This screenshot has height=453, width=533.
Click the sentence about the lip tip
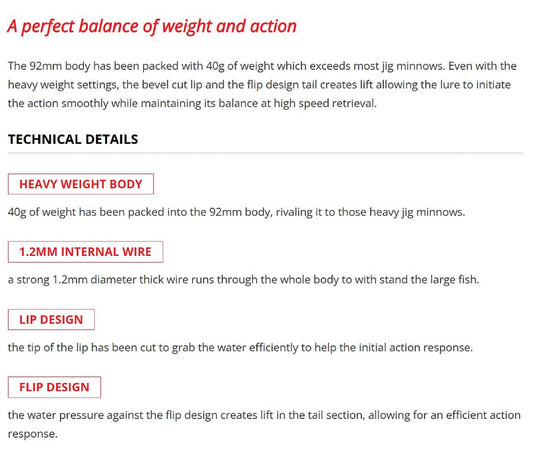(240, 348)
